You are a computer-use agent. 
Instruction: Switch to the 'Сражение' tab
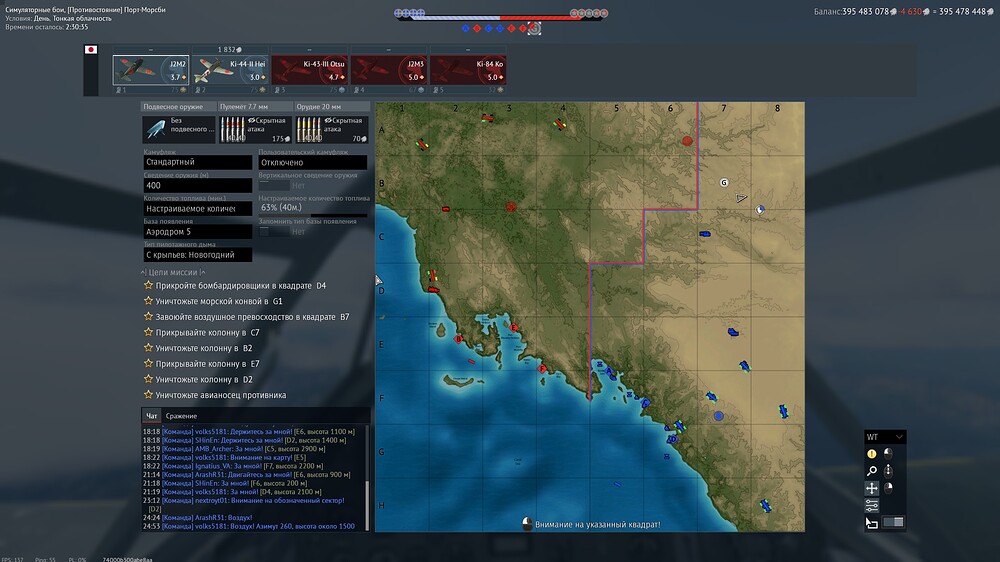click(181, 416)
